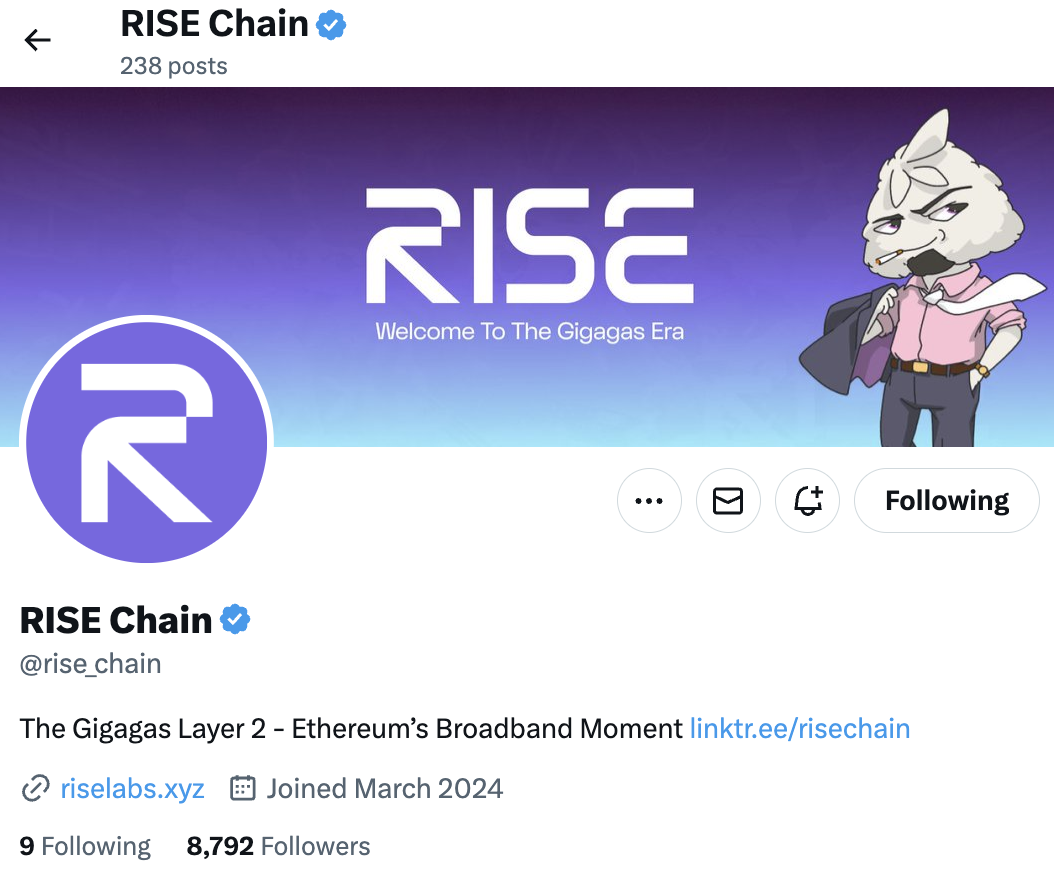The width and height of the screenshot is (1054, 872).
Task: Open the linktr.ee/risechain link
Action: click(800, 729)
